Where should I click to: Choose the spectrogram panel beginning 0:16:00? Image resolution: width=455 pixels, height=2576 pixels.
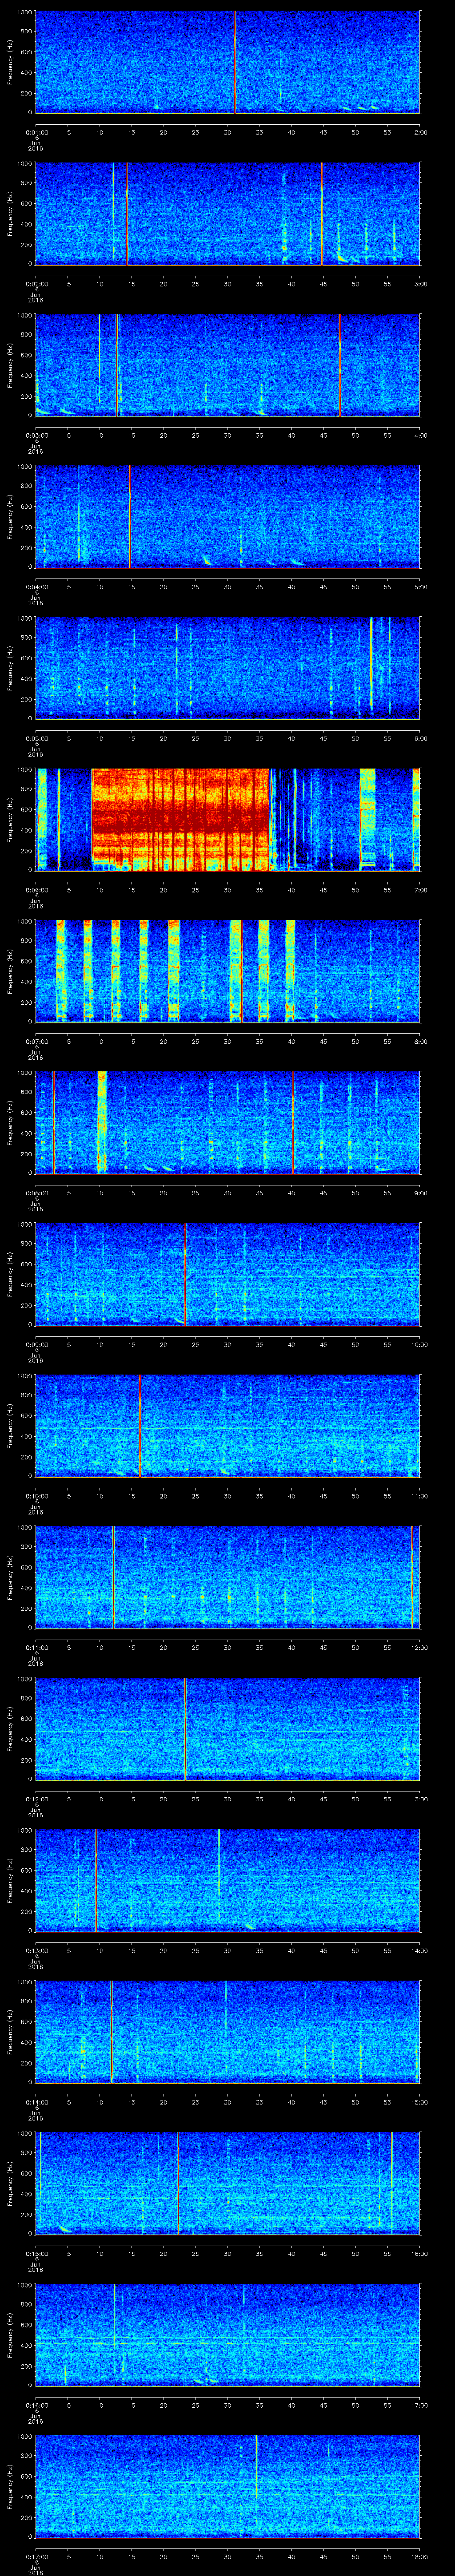(228, 2336)
